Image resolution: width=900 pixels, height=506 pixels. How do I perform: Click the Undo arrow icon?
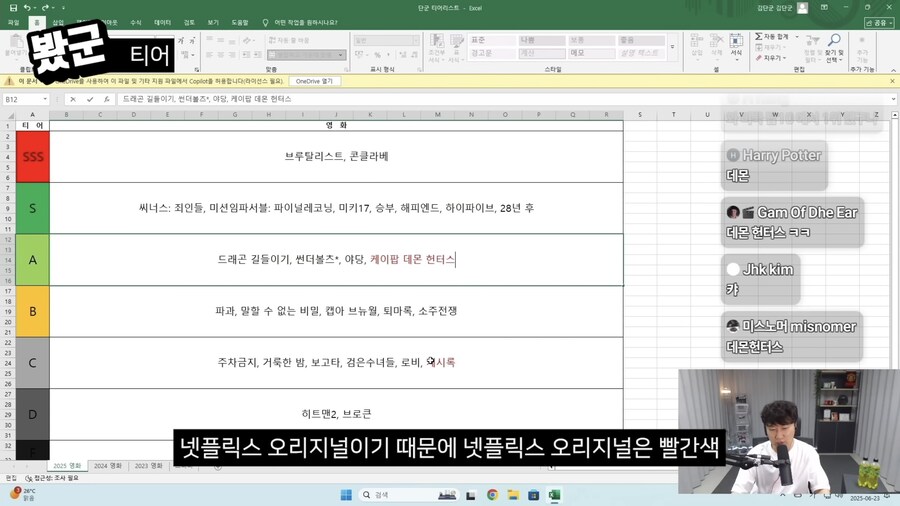(27, 8)
